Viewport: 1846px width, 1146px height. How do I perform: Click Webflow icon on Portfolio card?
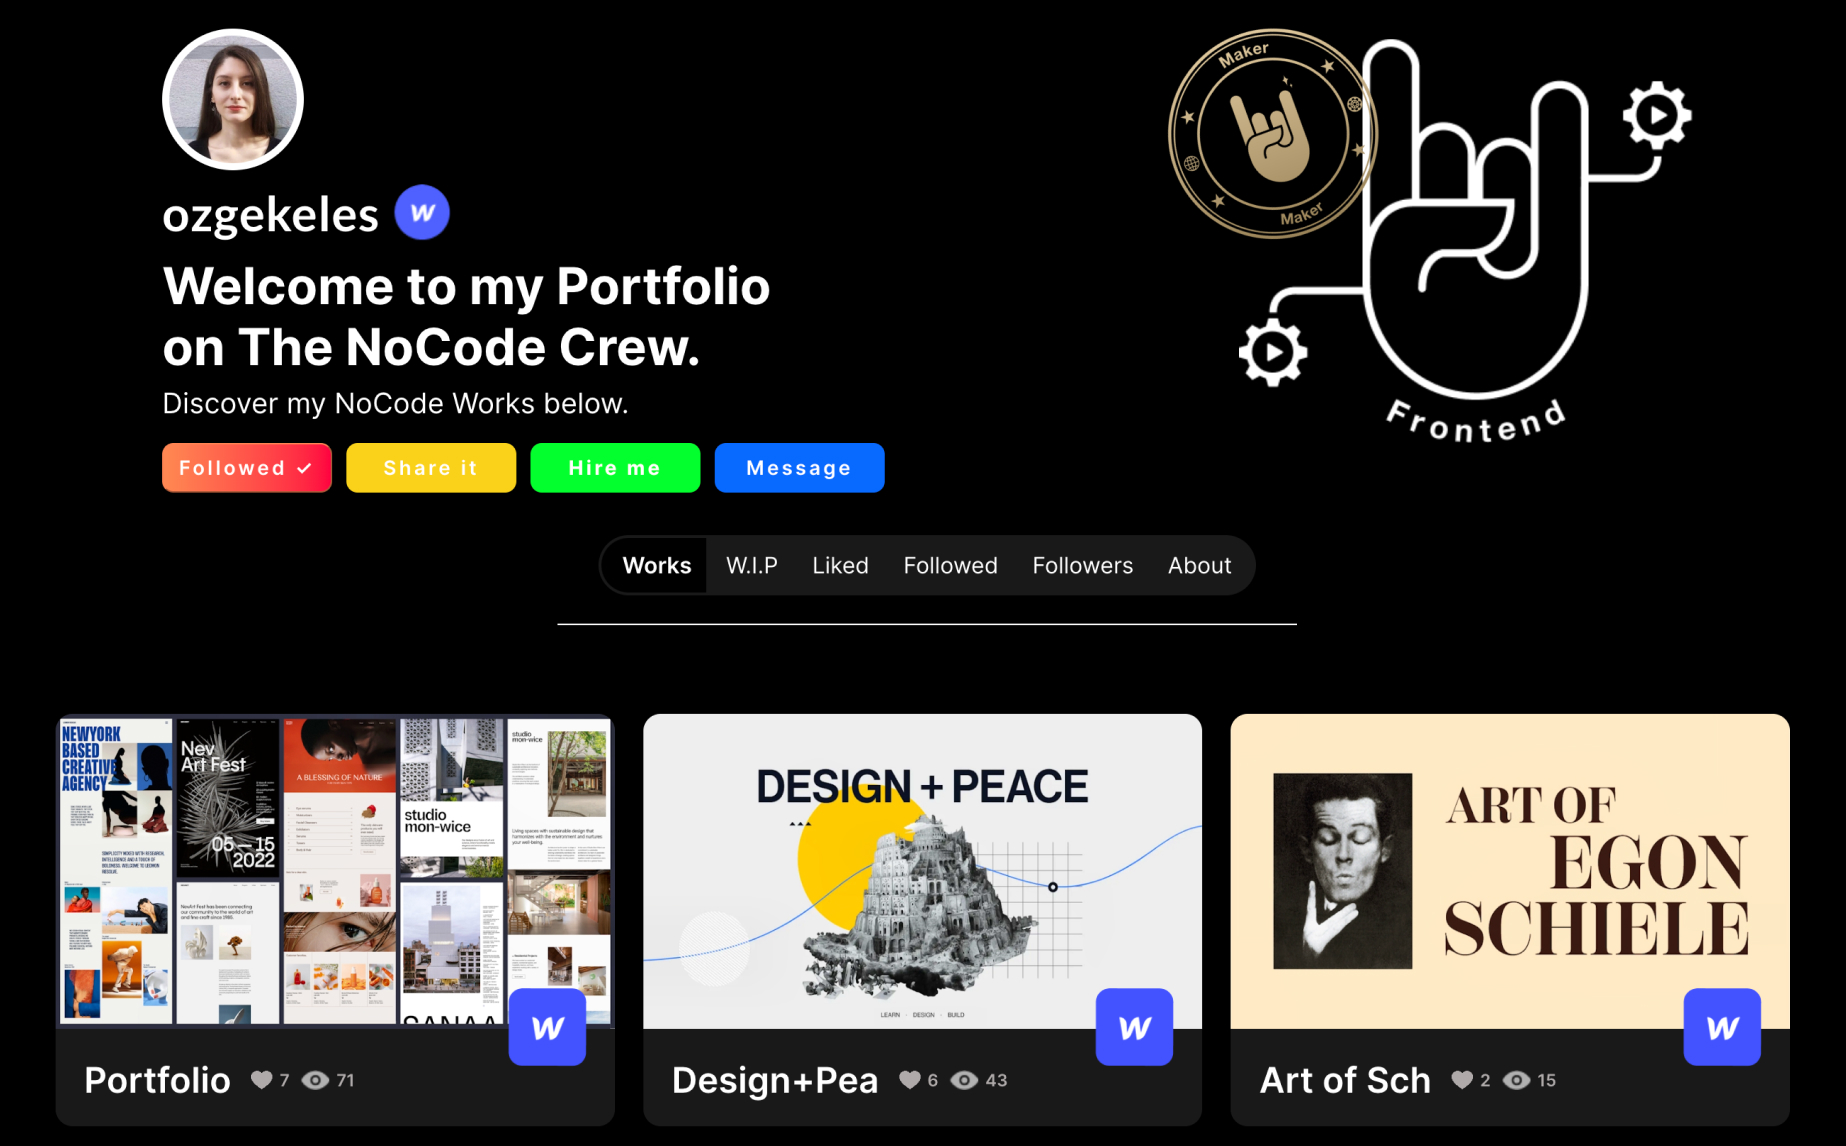[x=547, y=1027]
